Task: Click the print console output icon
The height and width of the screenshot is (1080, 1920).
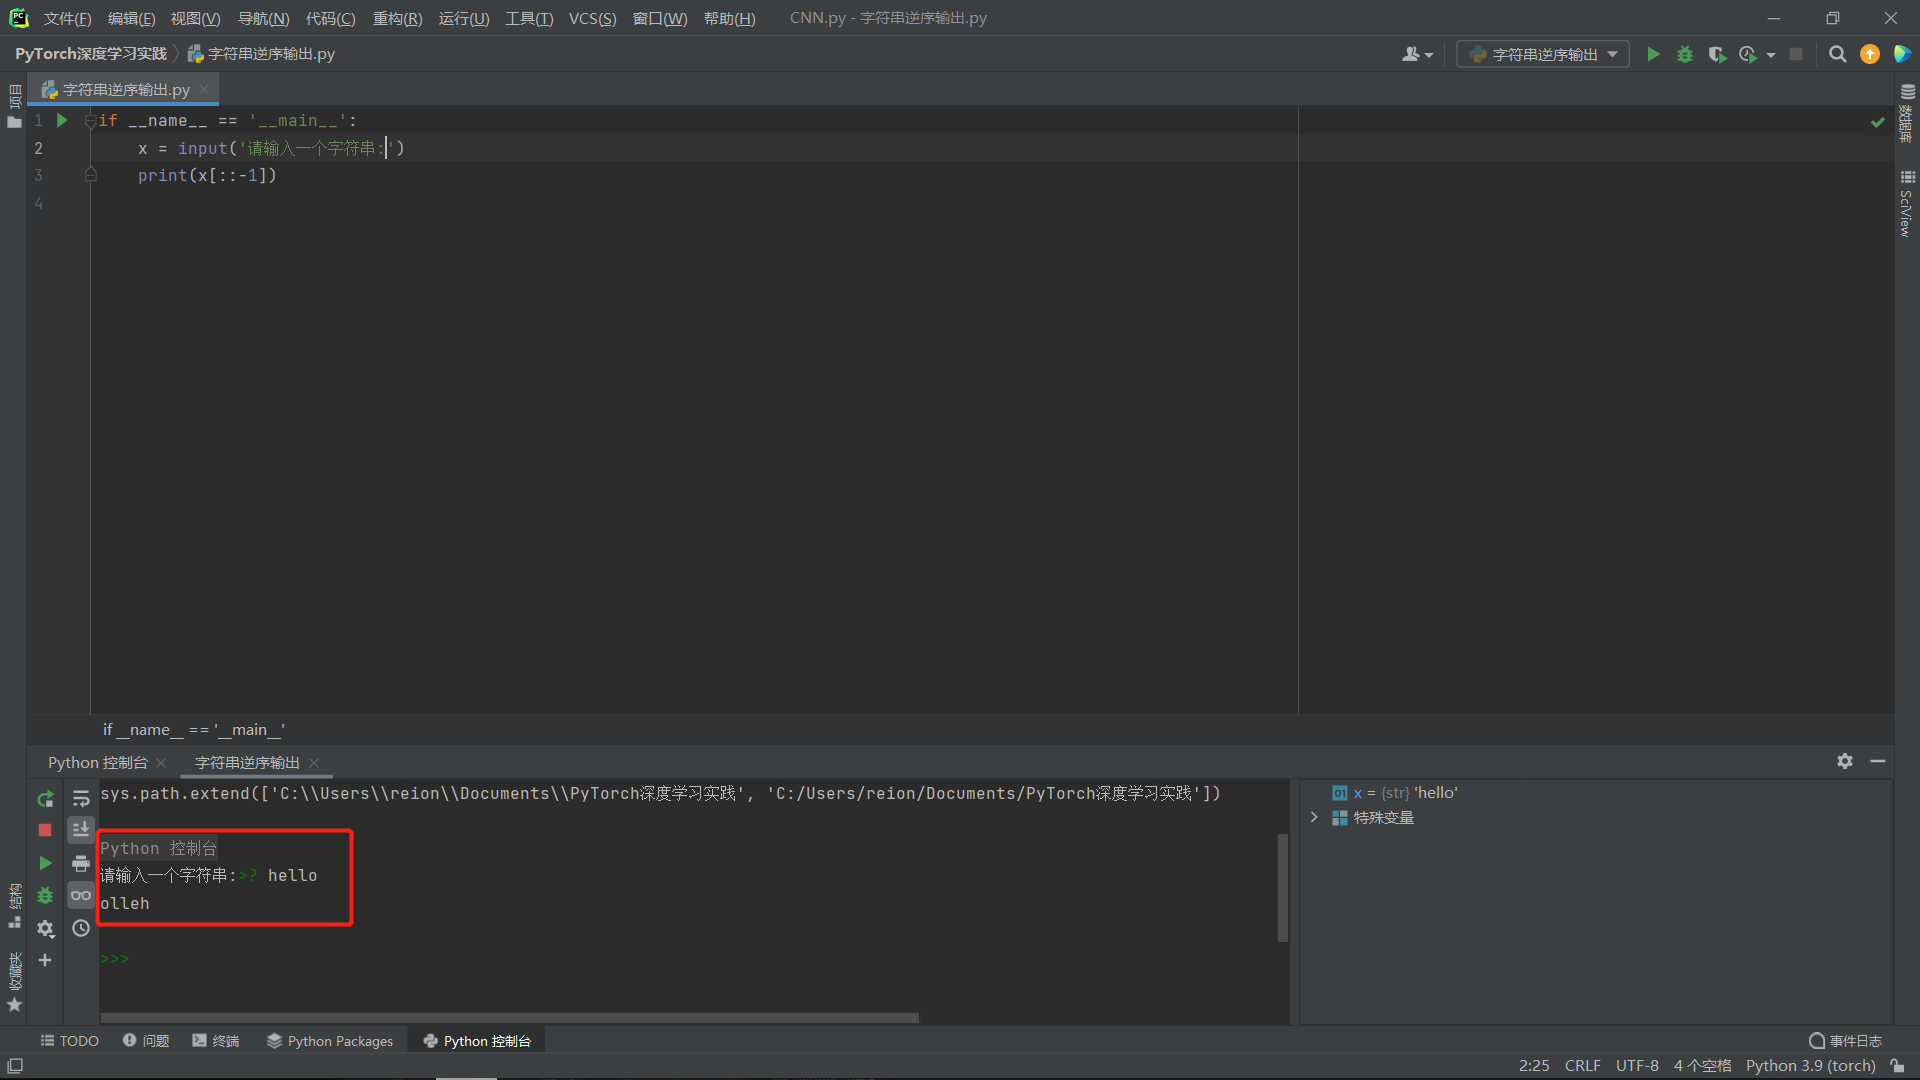Action: pos(81,863)
